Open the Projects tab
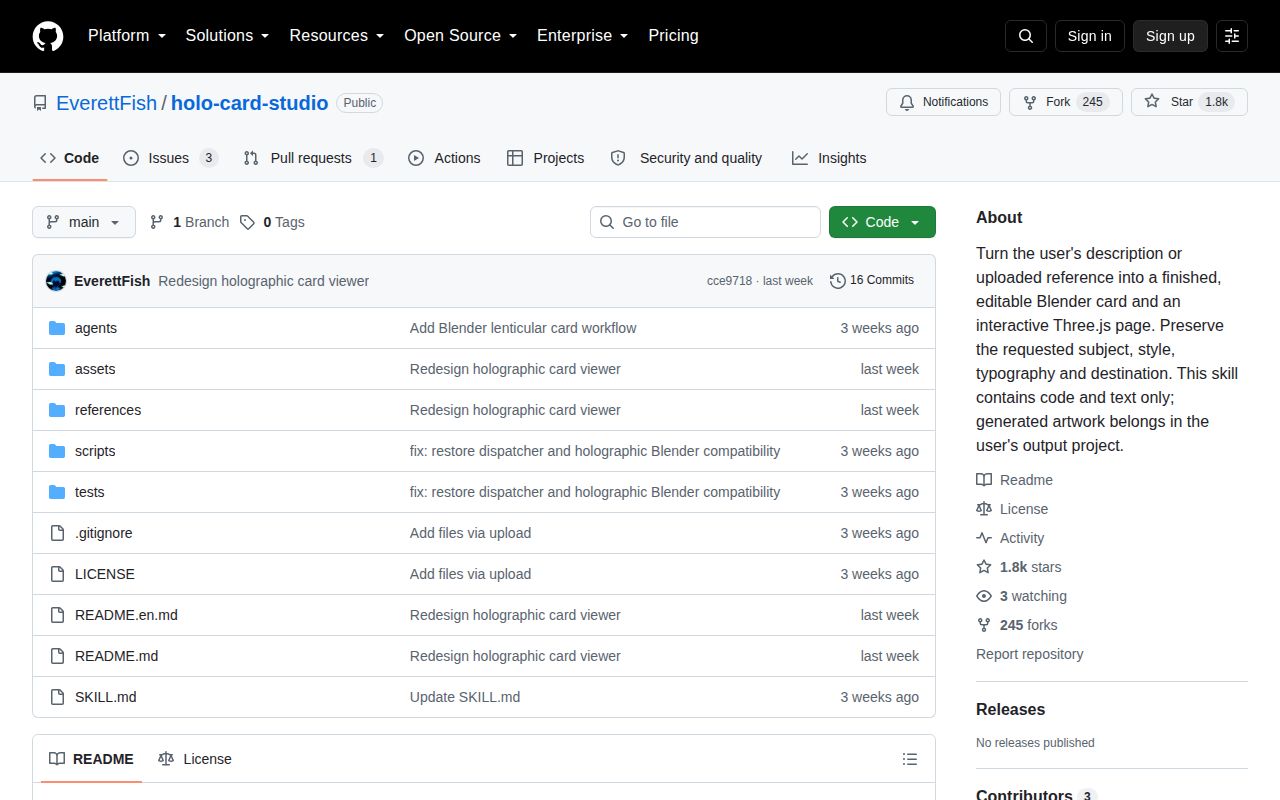The image size is (1280, 800). point(545,158)
